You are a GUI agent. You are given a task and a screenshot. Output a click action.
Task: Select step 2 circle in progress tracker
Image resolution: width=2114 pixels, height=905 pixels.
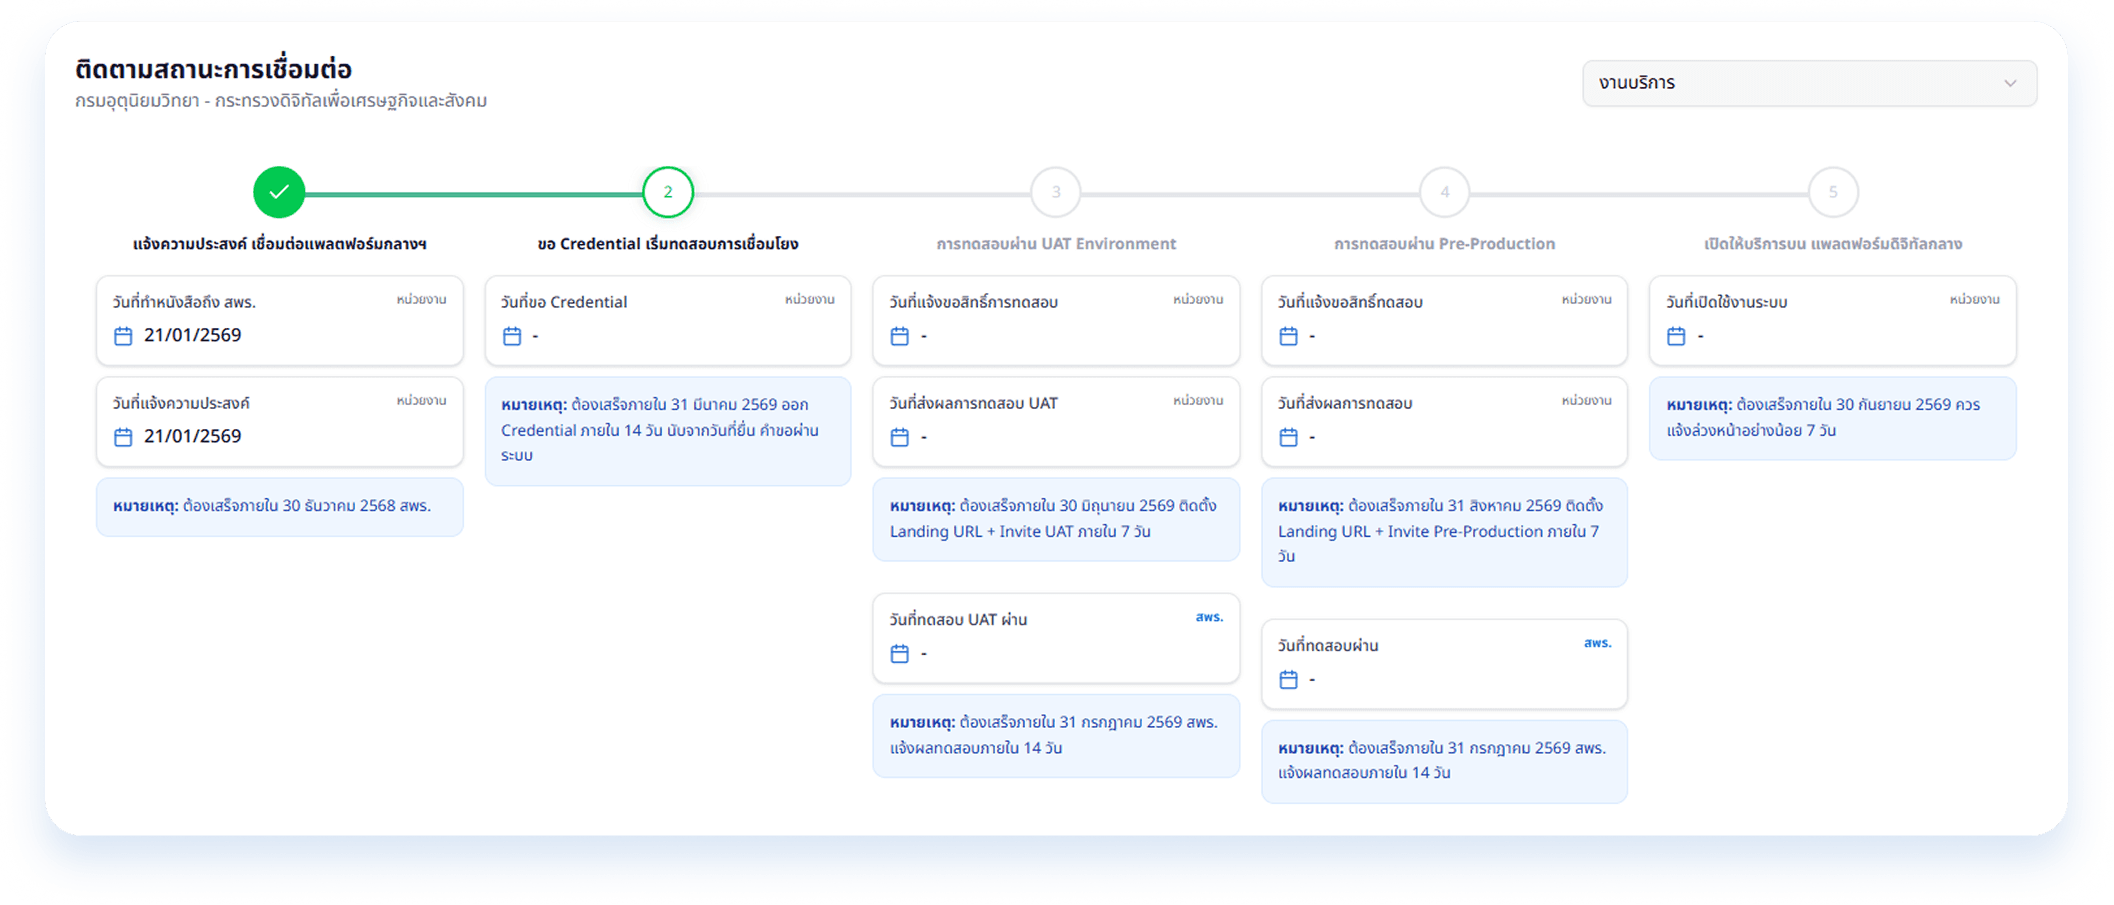[668, 192]
